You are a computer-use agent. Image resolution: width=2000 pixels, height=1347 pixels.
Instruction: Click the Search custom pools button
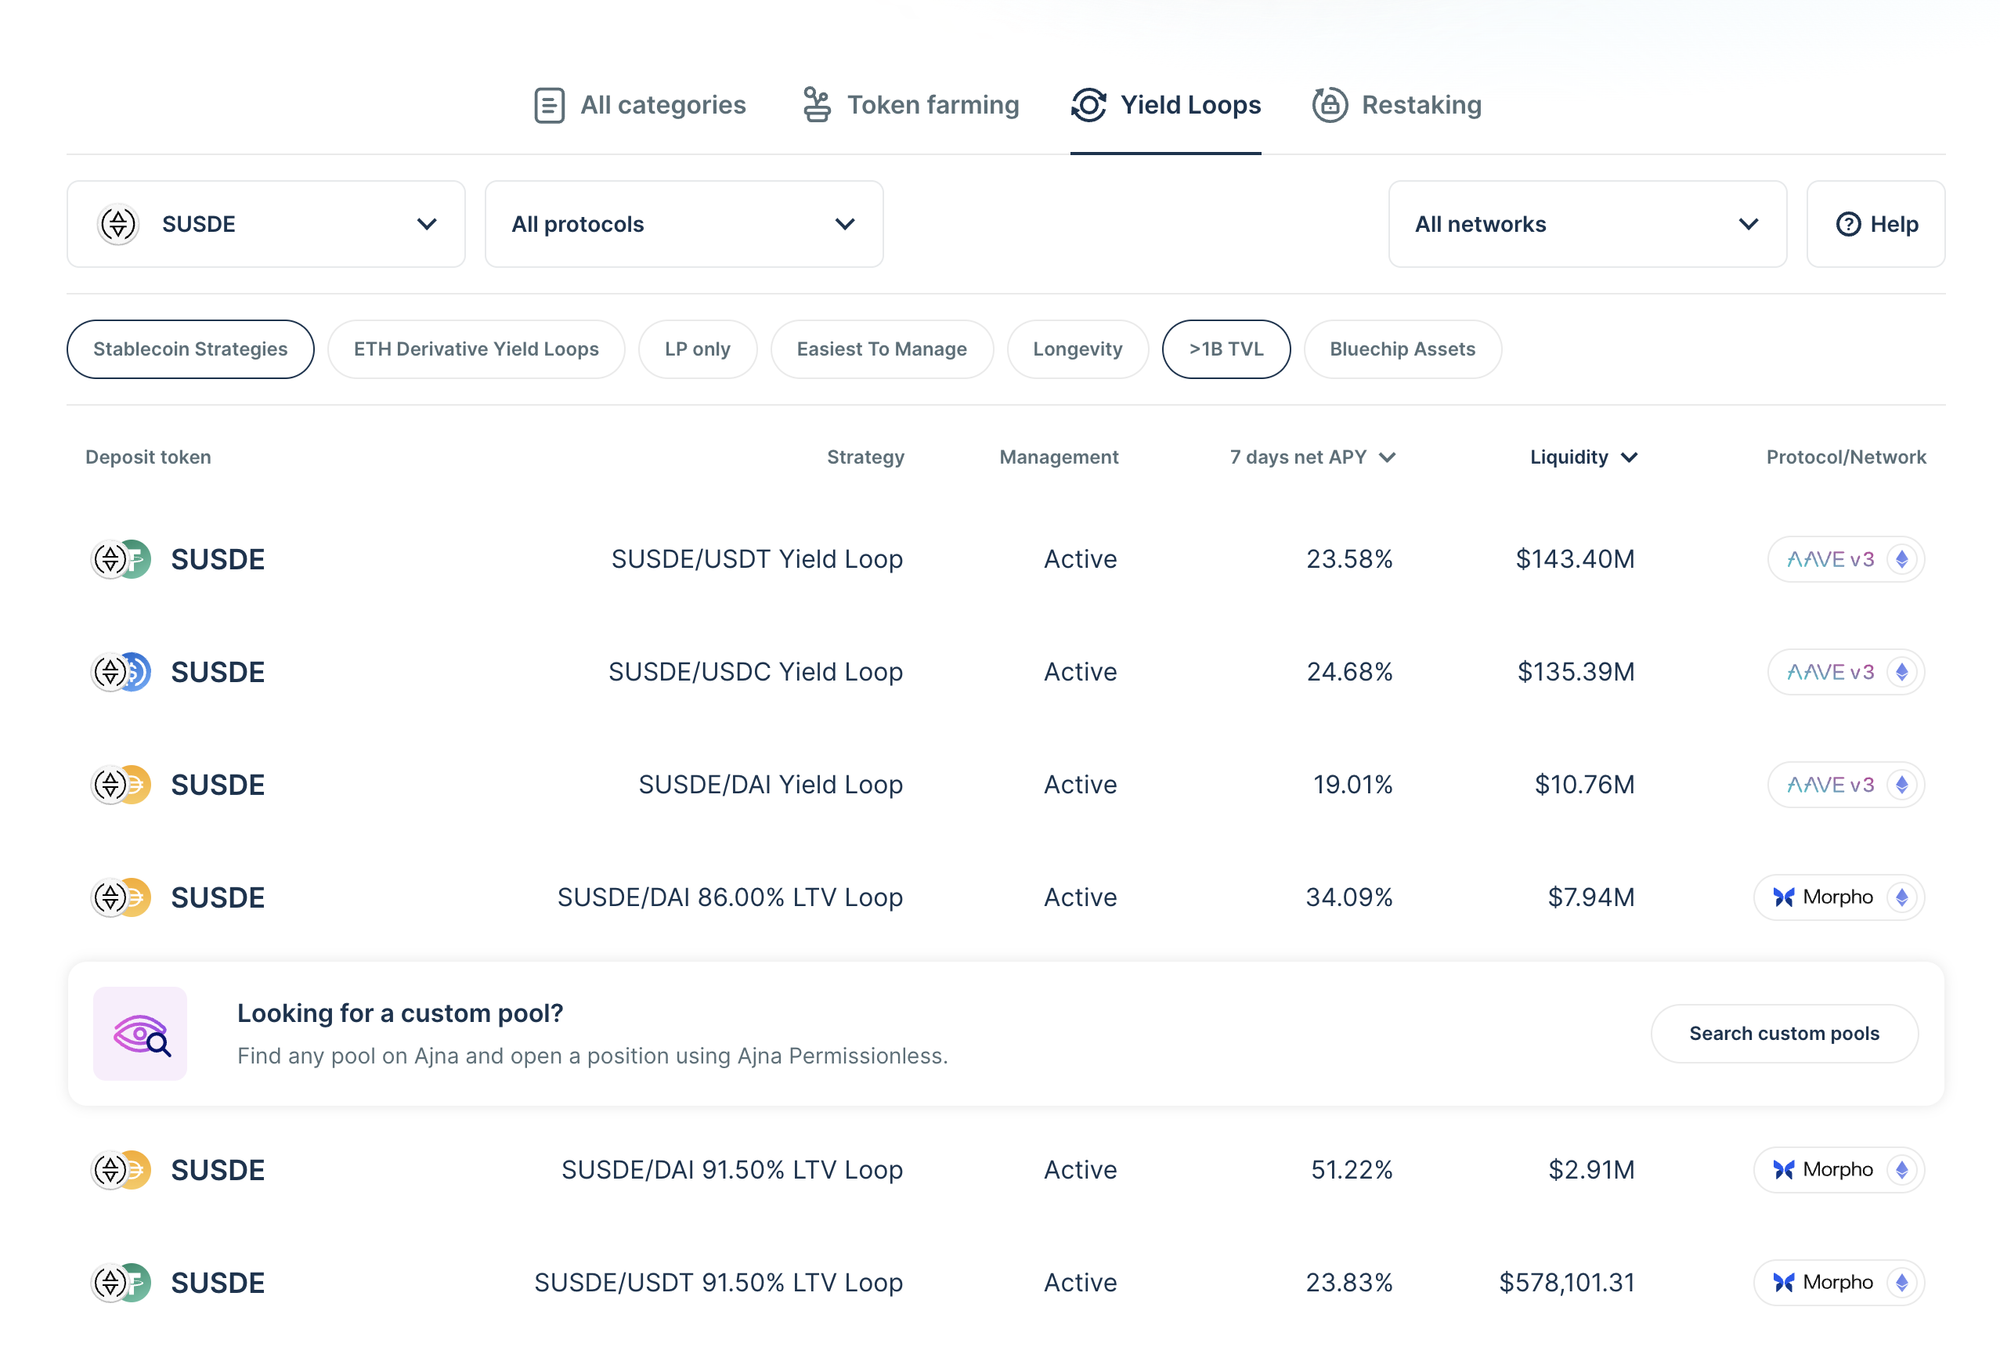(x=1784, y=1034)
